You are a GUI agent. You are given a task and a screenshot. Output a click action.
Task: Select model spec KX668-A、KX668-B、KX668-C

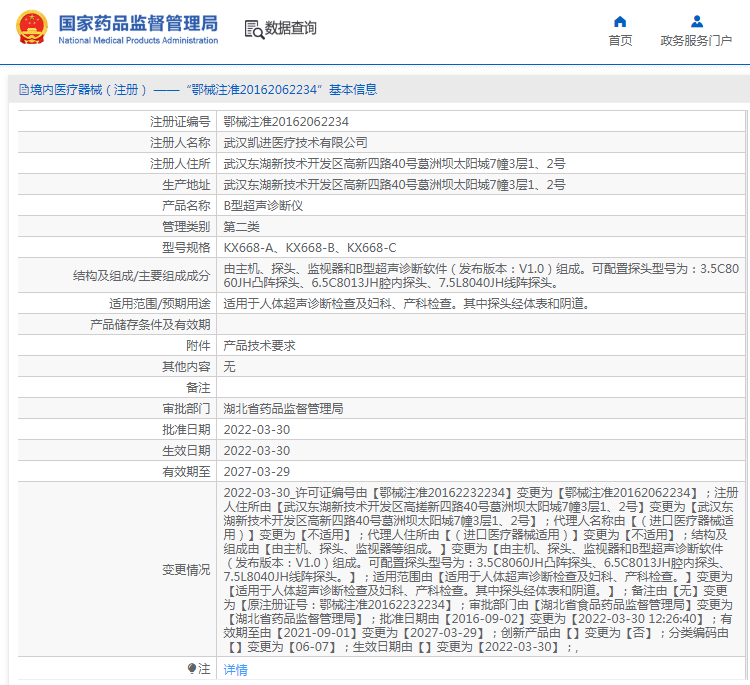[310, 248]
